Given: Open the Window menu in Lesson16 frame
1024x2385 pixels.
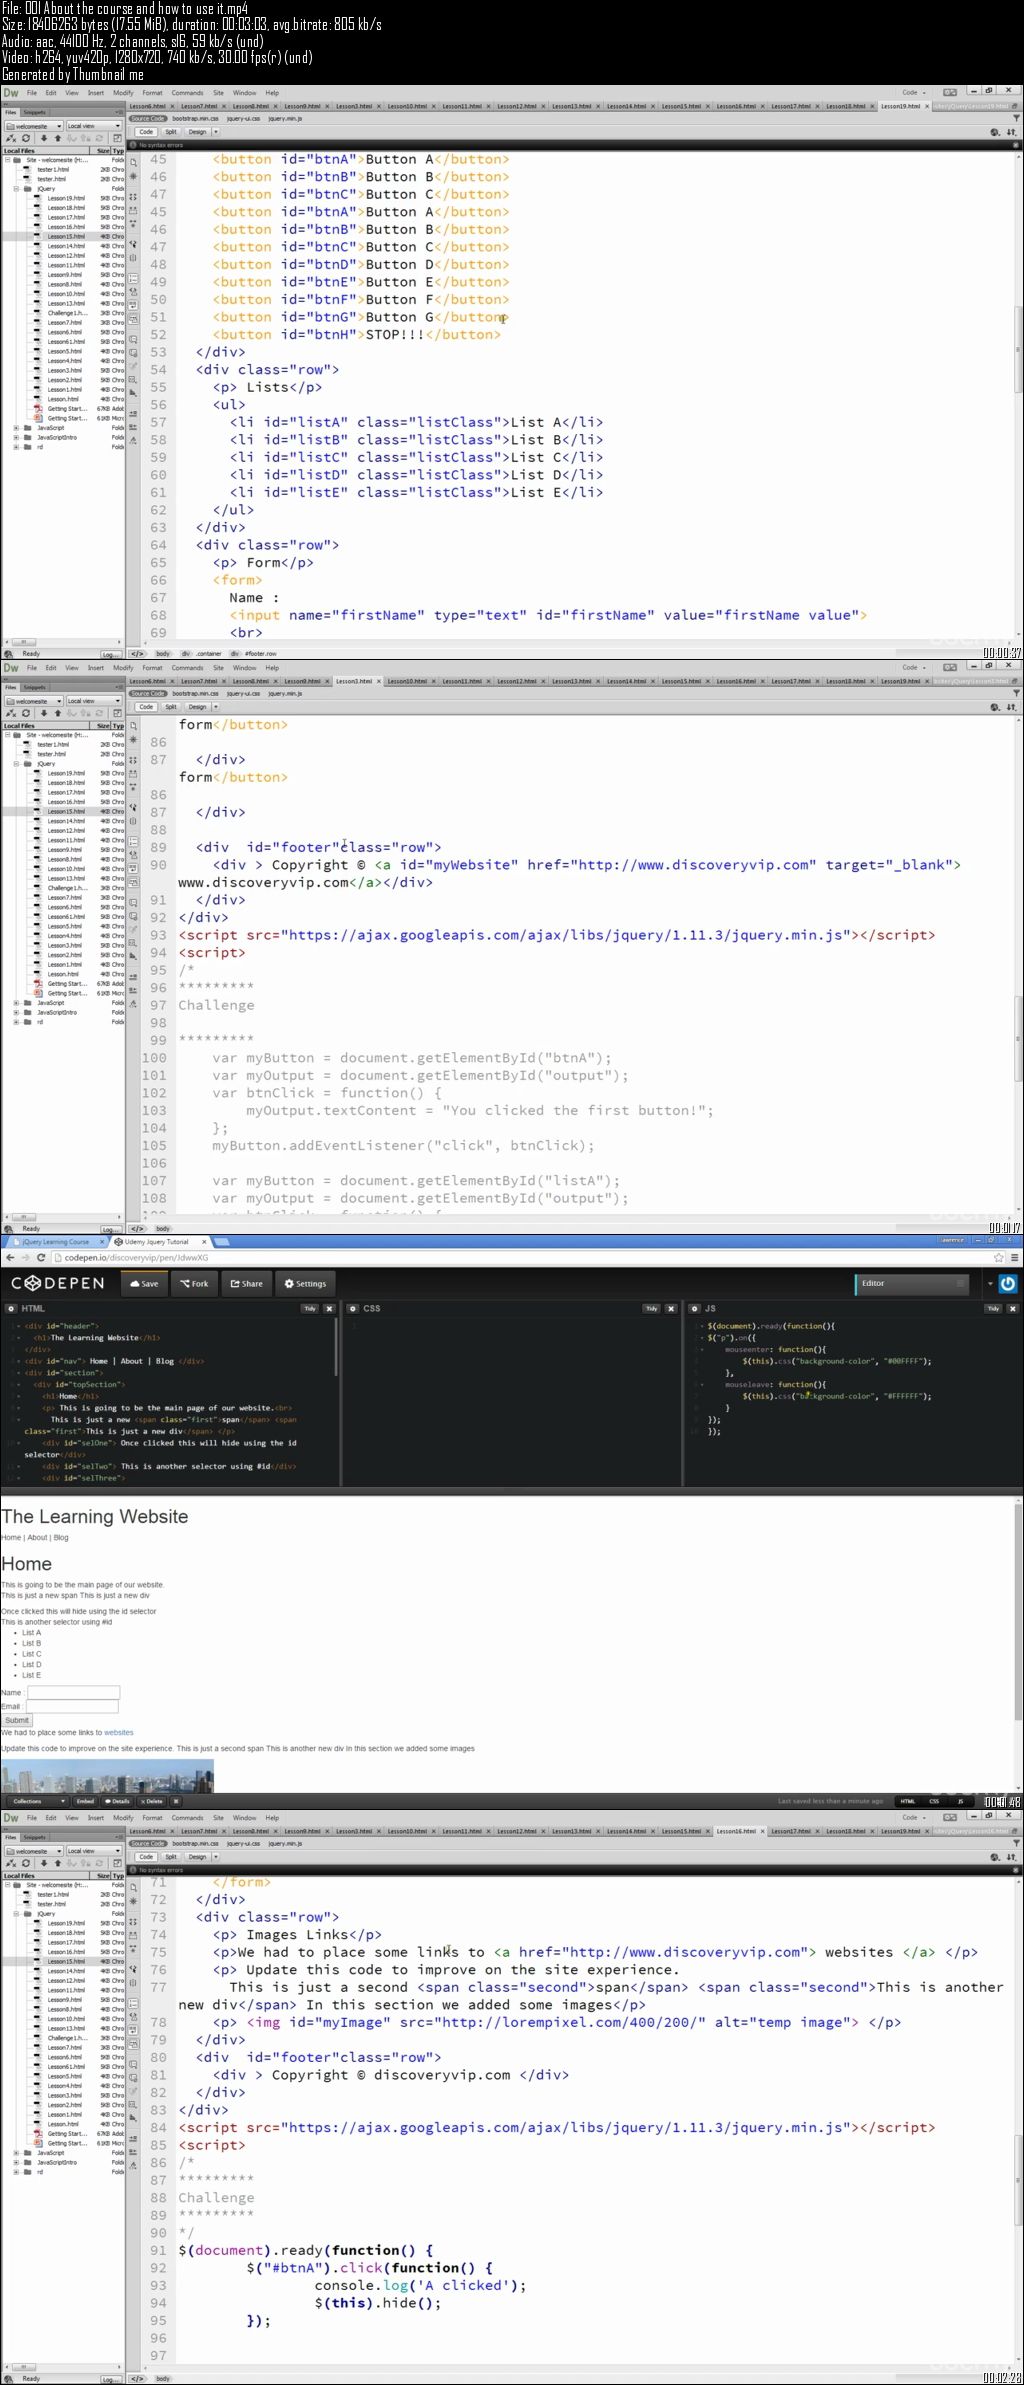Looking at the screenshot, I should pyautogui.click(x=244, y=1817).
